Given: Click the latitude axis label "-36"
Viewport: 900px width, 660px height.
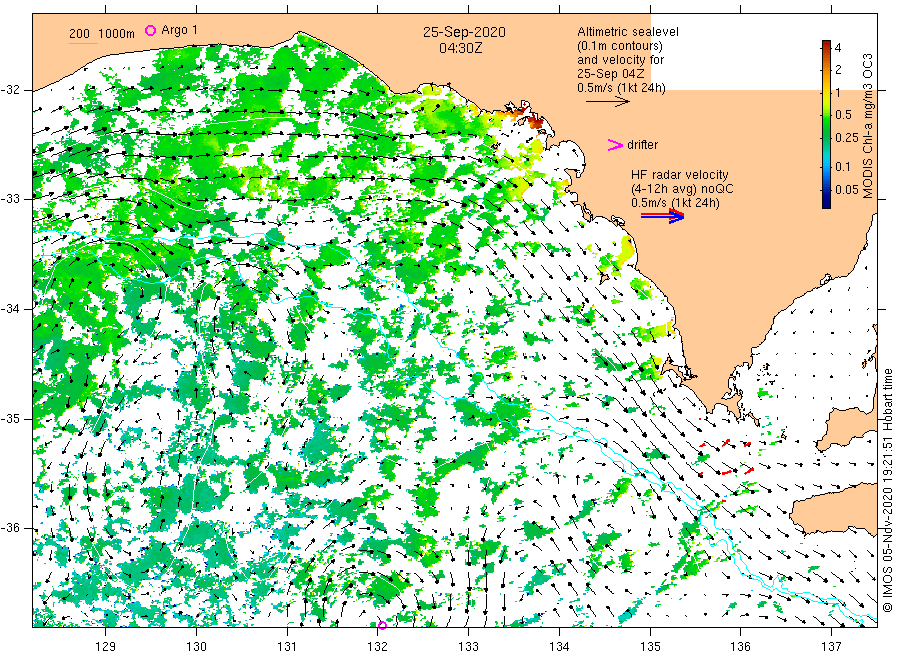Looking at the screenshot, I should point(11,528).
